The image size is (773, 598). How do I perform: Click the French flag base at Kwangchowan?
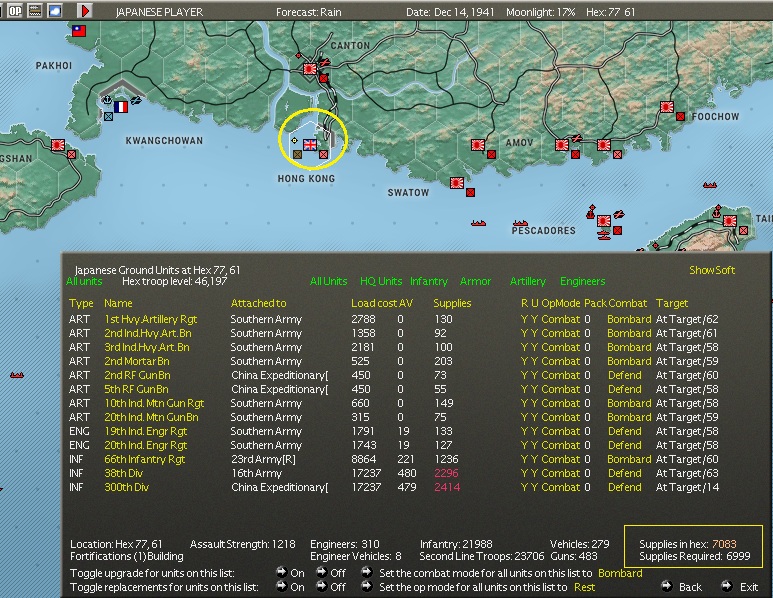point(121,106)
